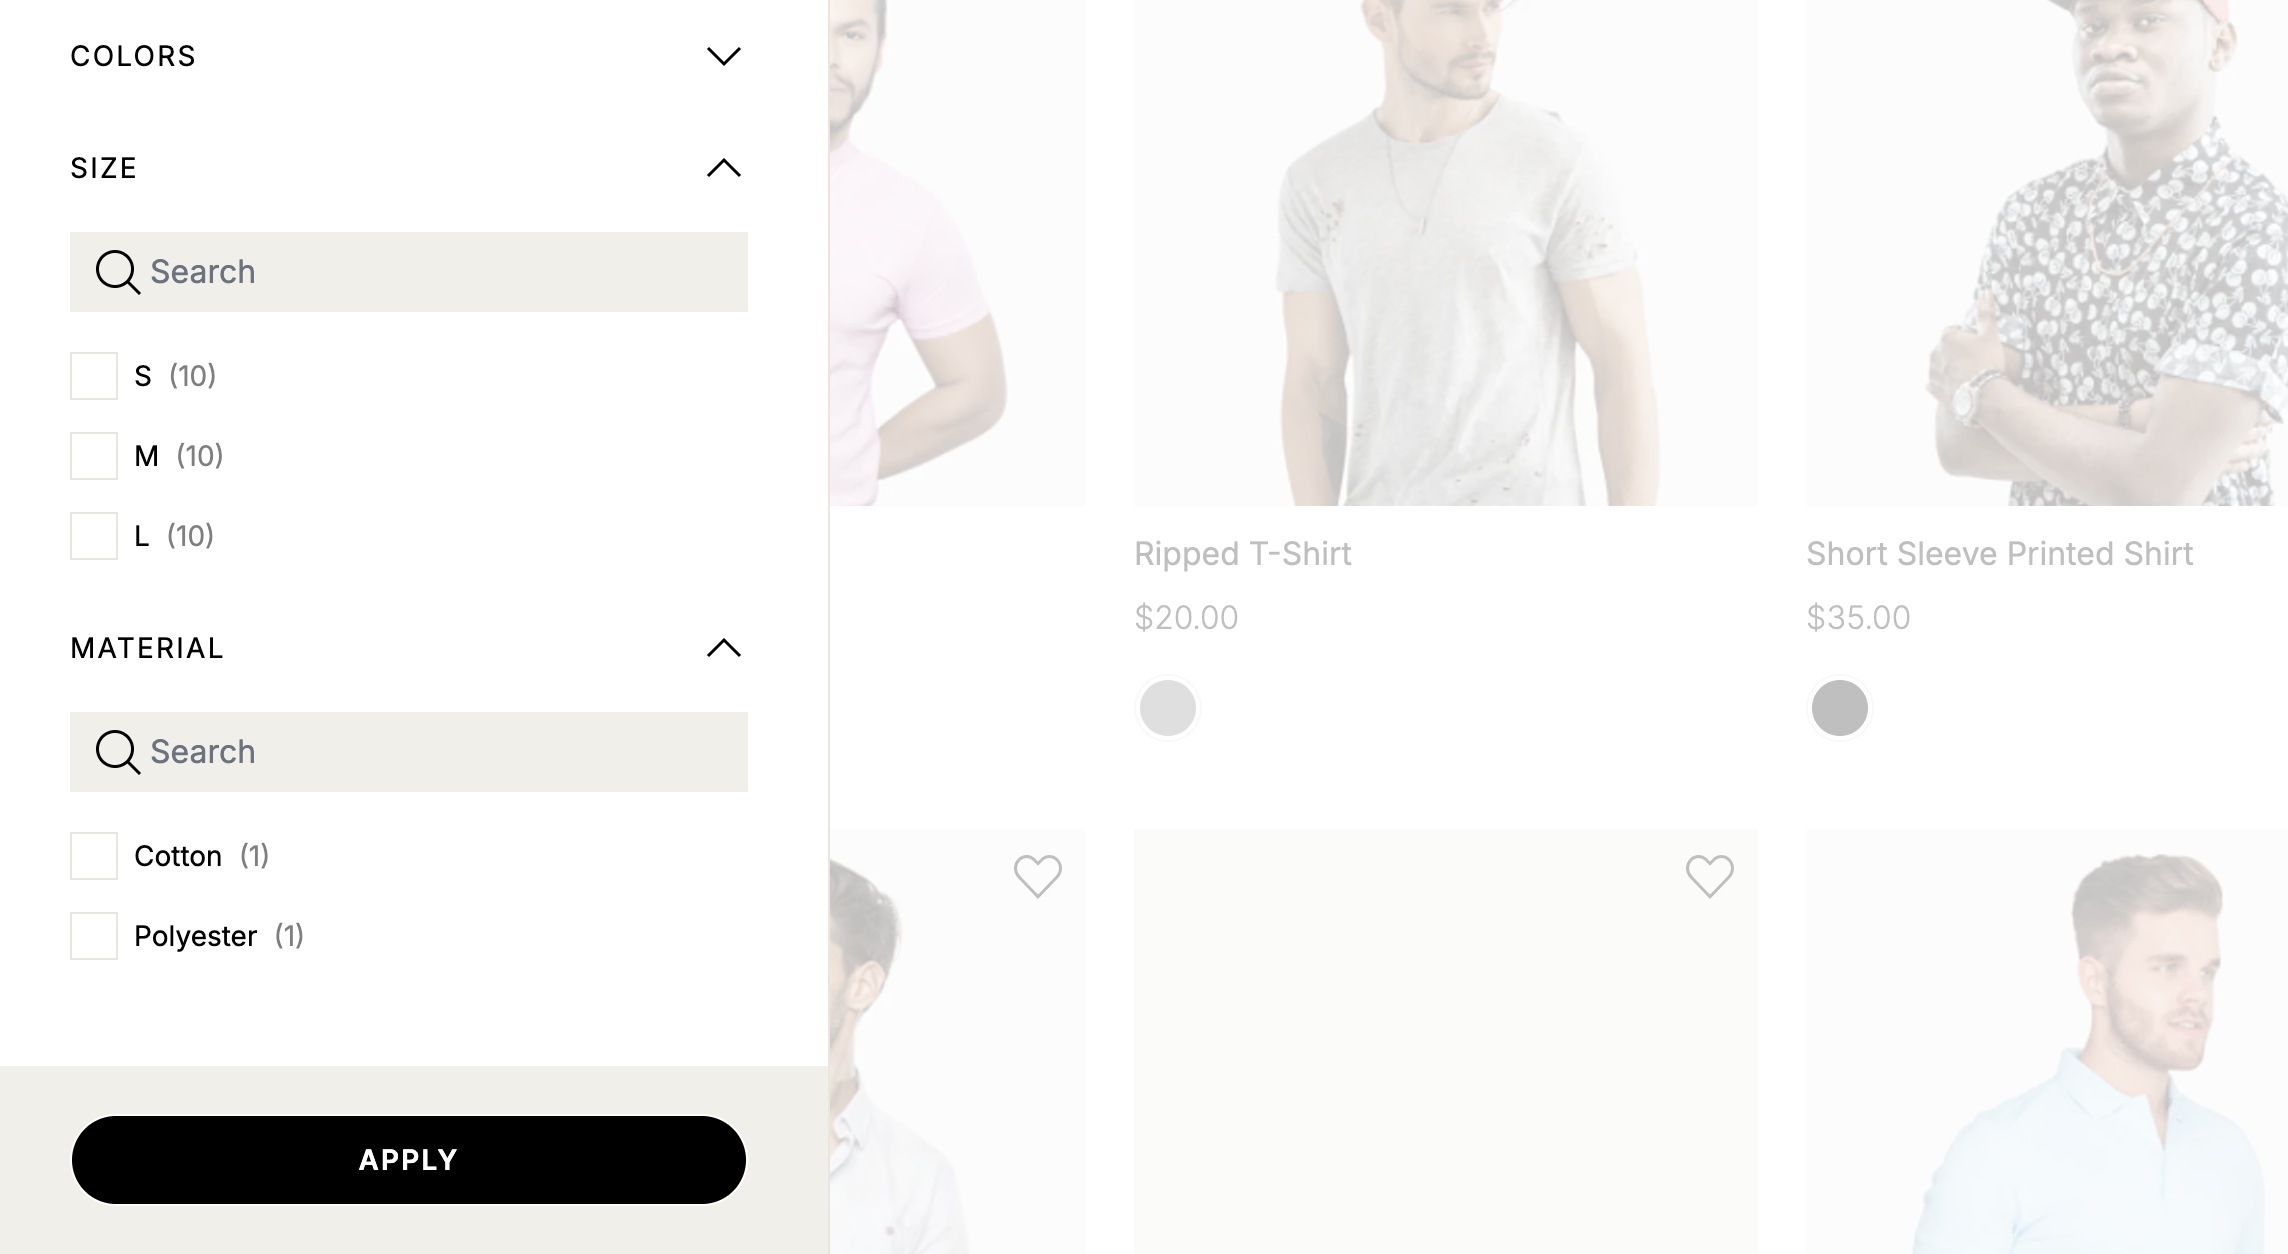Focus the Material search field
2288x1254 pixels.
coord(409,752)
